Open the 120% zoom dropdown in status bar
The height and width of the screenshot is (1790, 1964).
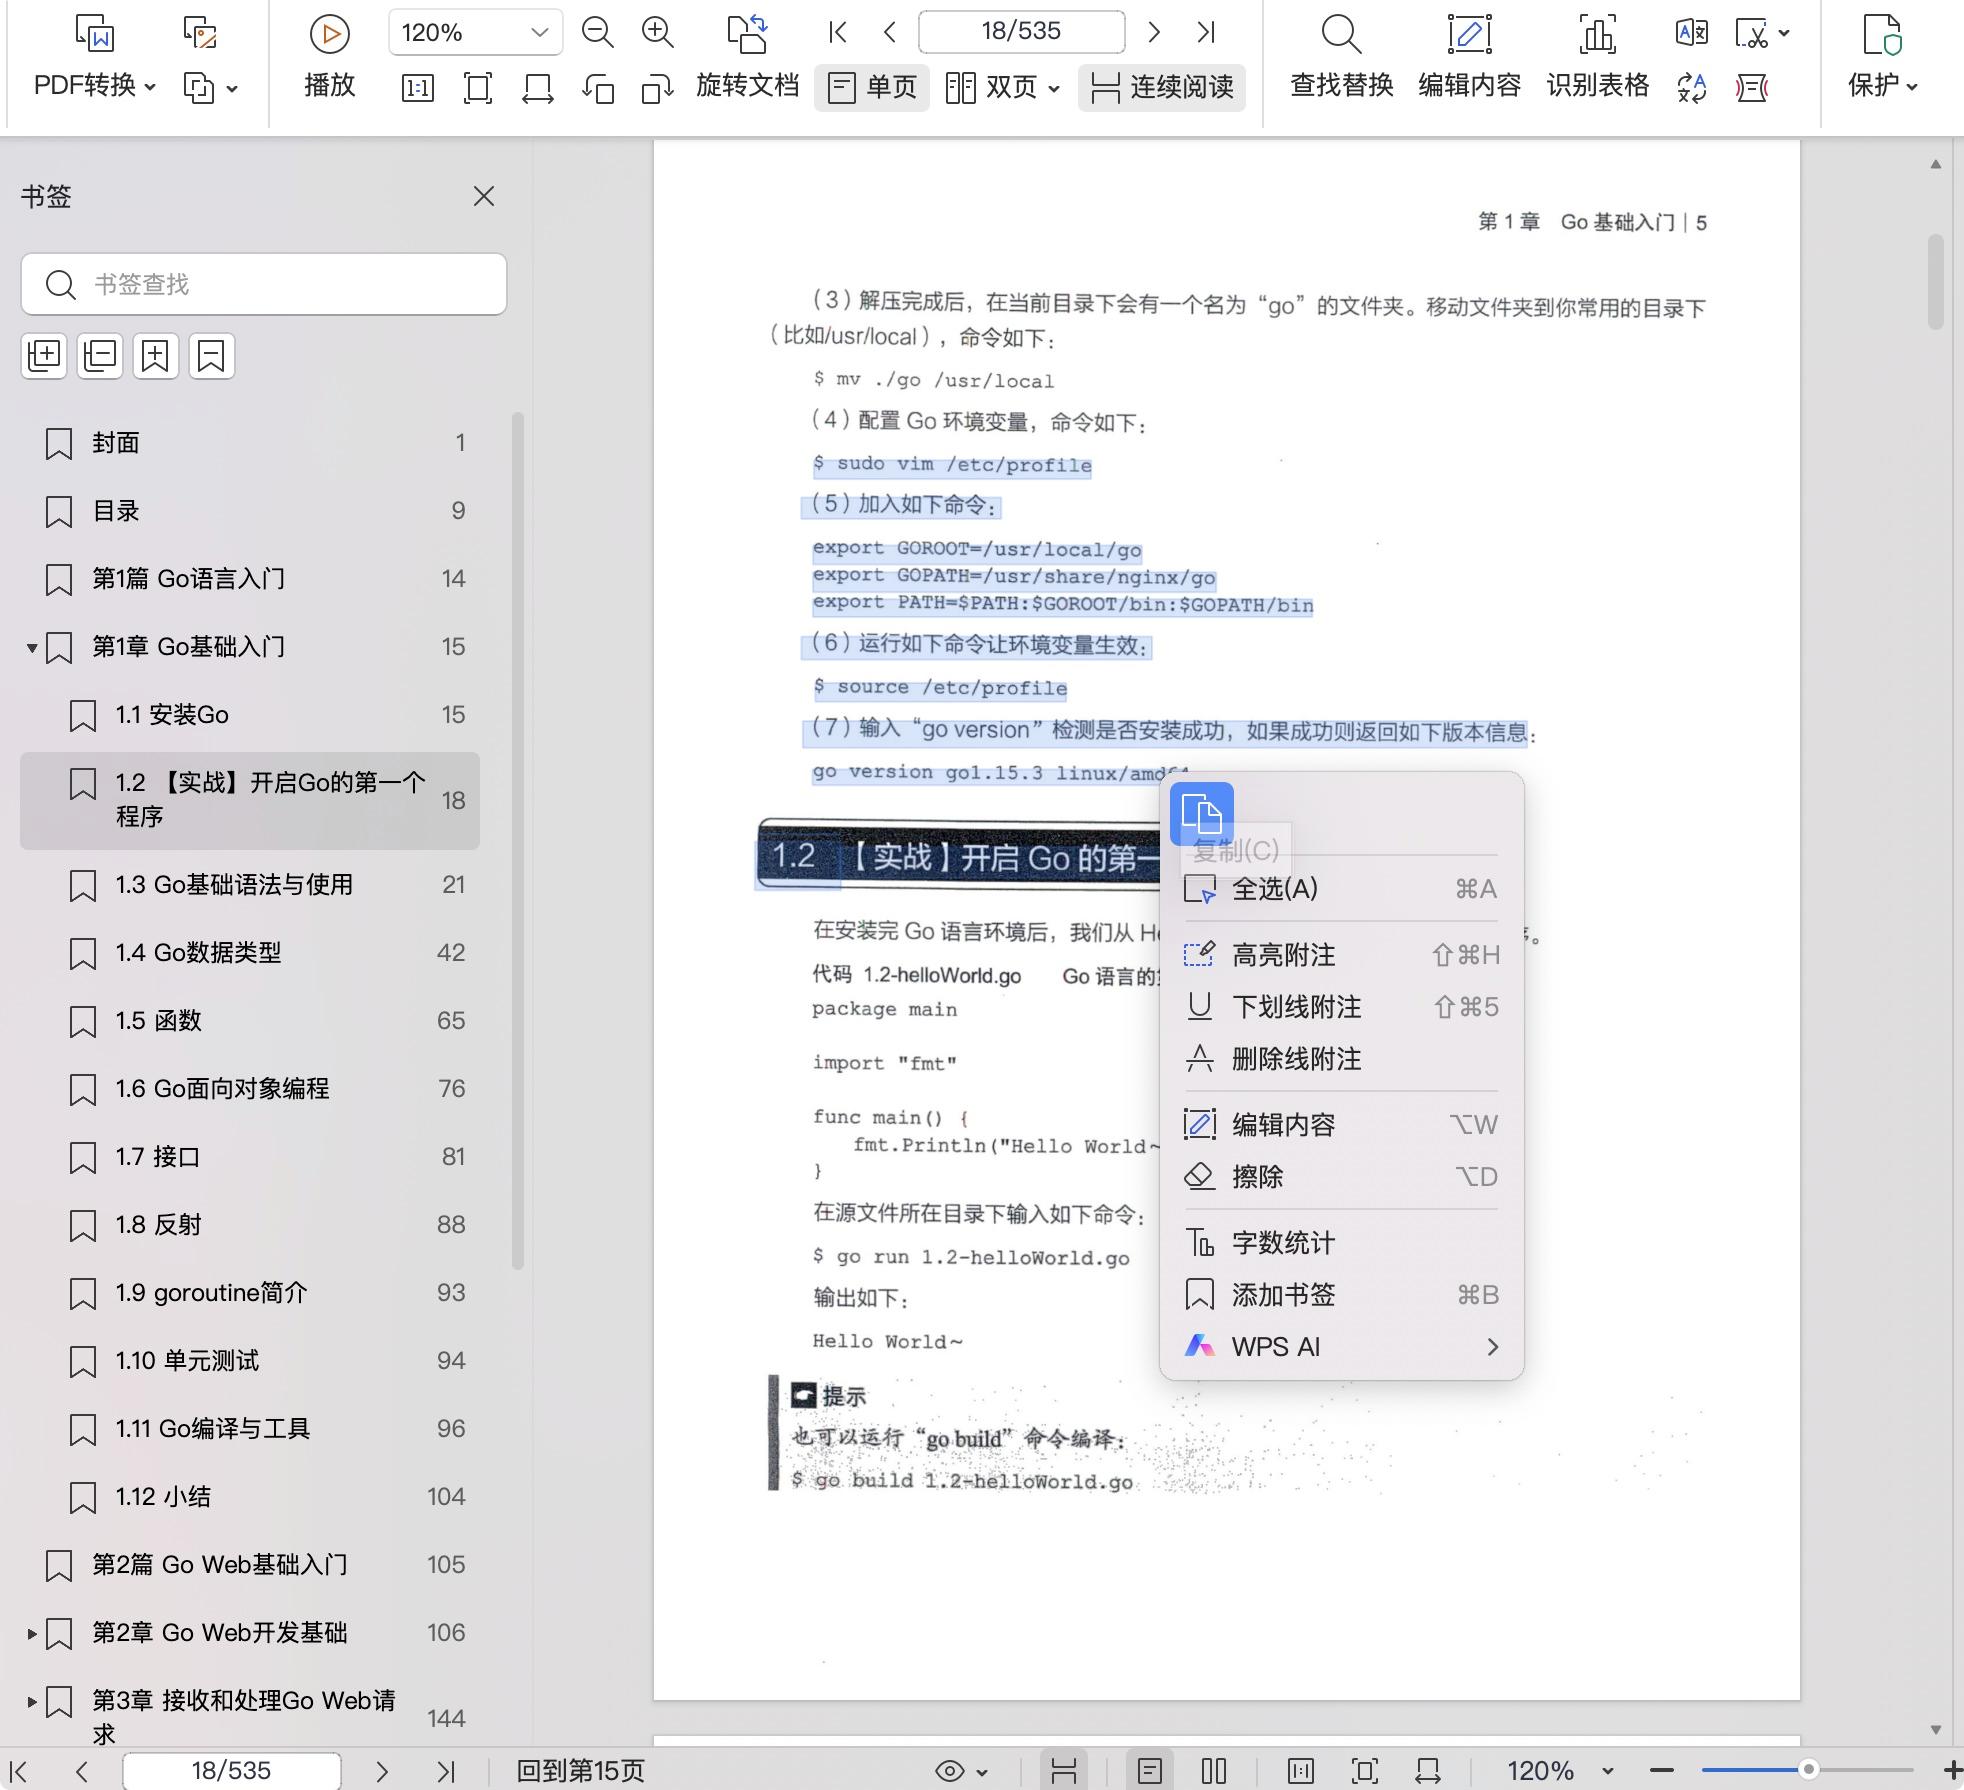(1608, 1771)
